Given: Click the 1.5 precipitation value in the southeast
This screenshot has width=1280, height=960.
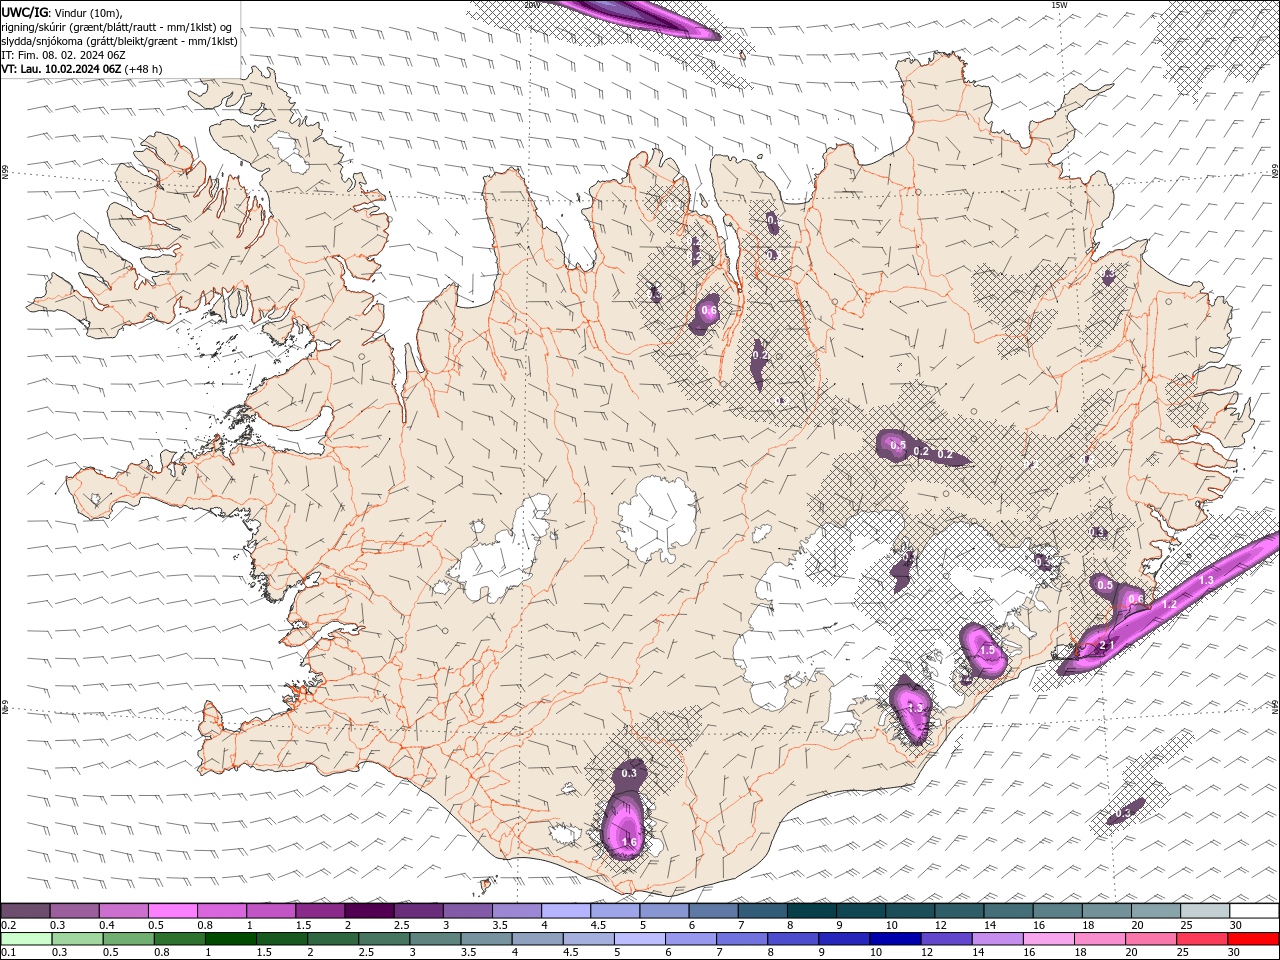Looking at the screenshot, I should [x=989, y=651].
